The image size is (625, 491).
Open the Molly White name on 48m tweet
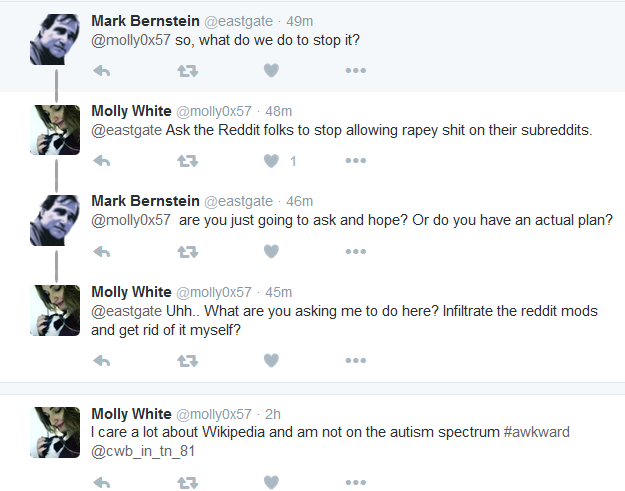point(131,111)
